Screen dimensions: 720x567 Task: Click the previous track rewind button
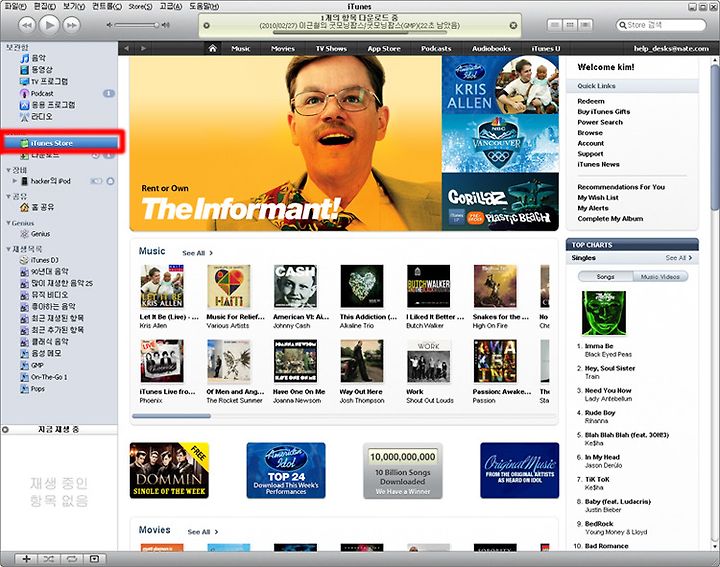click(x=27, y=25)
